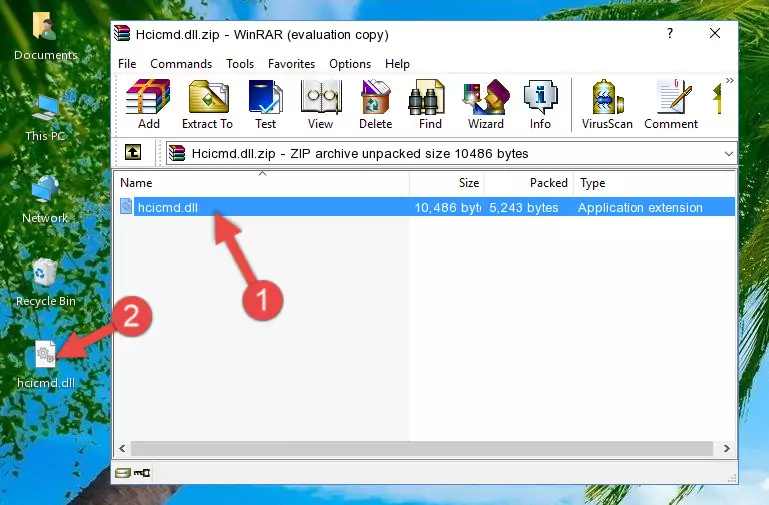Expand hidden toolbar buttons chevron

[729, 81]
